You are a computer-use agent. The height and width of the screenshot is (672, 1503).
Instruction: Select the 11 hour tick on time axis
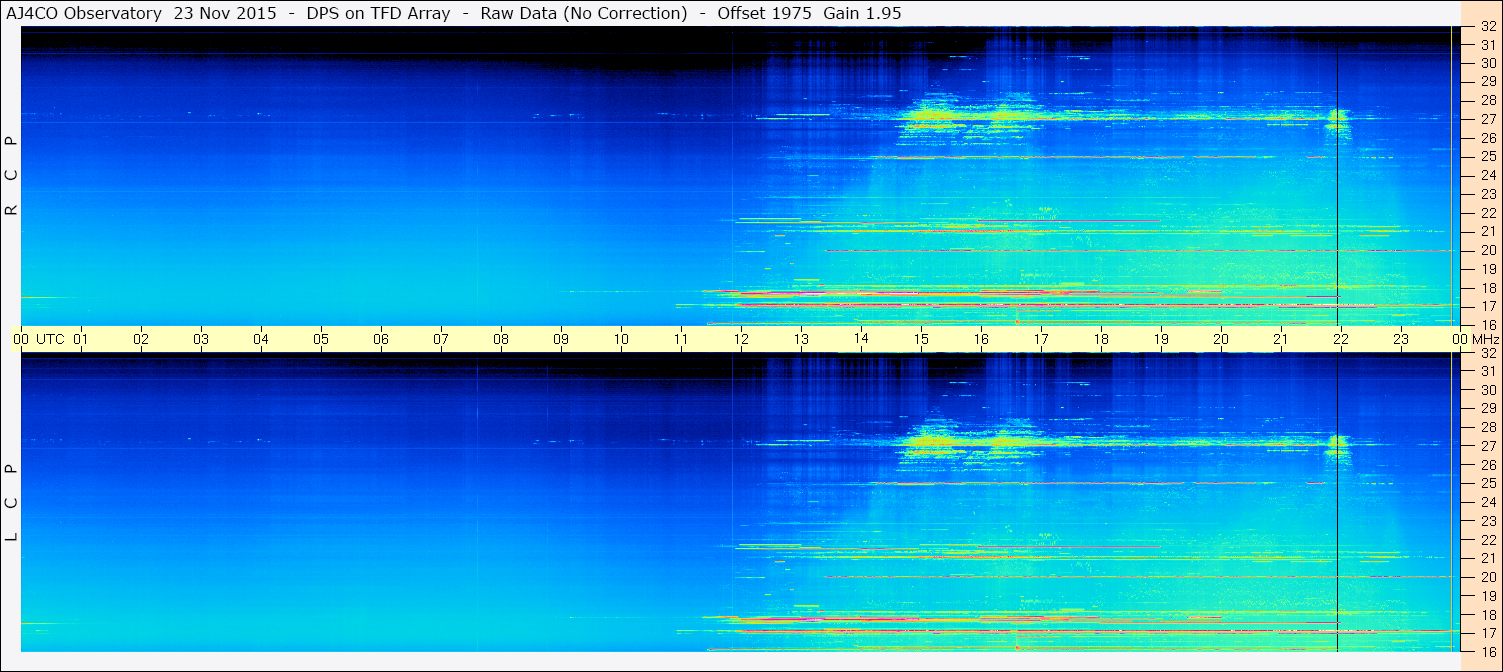pyautogui.click(x=681, y=339)
